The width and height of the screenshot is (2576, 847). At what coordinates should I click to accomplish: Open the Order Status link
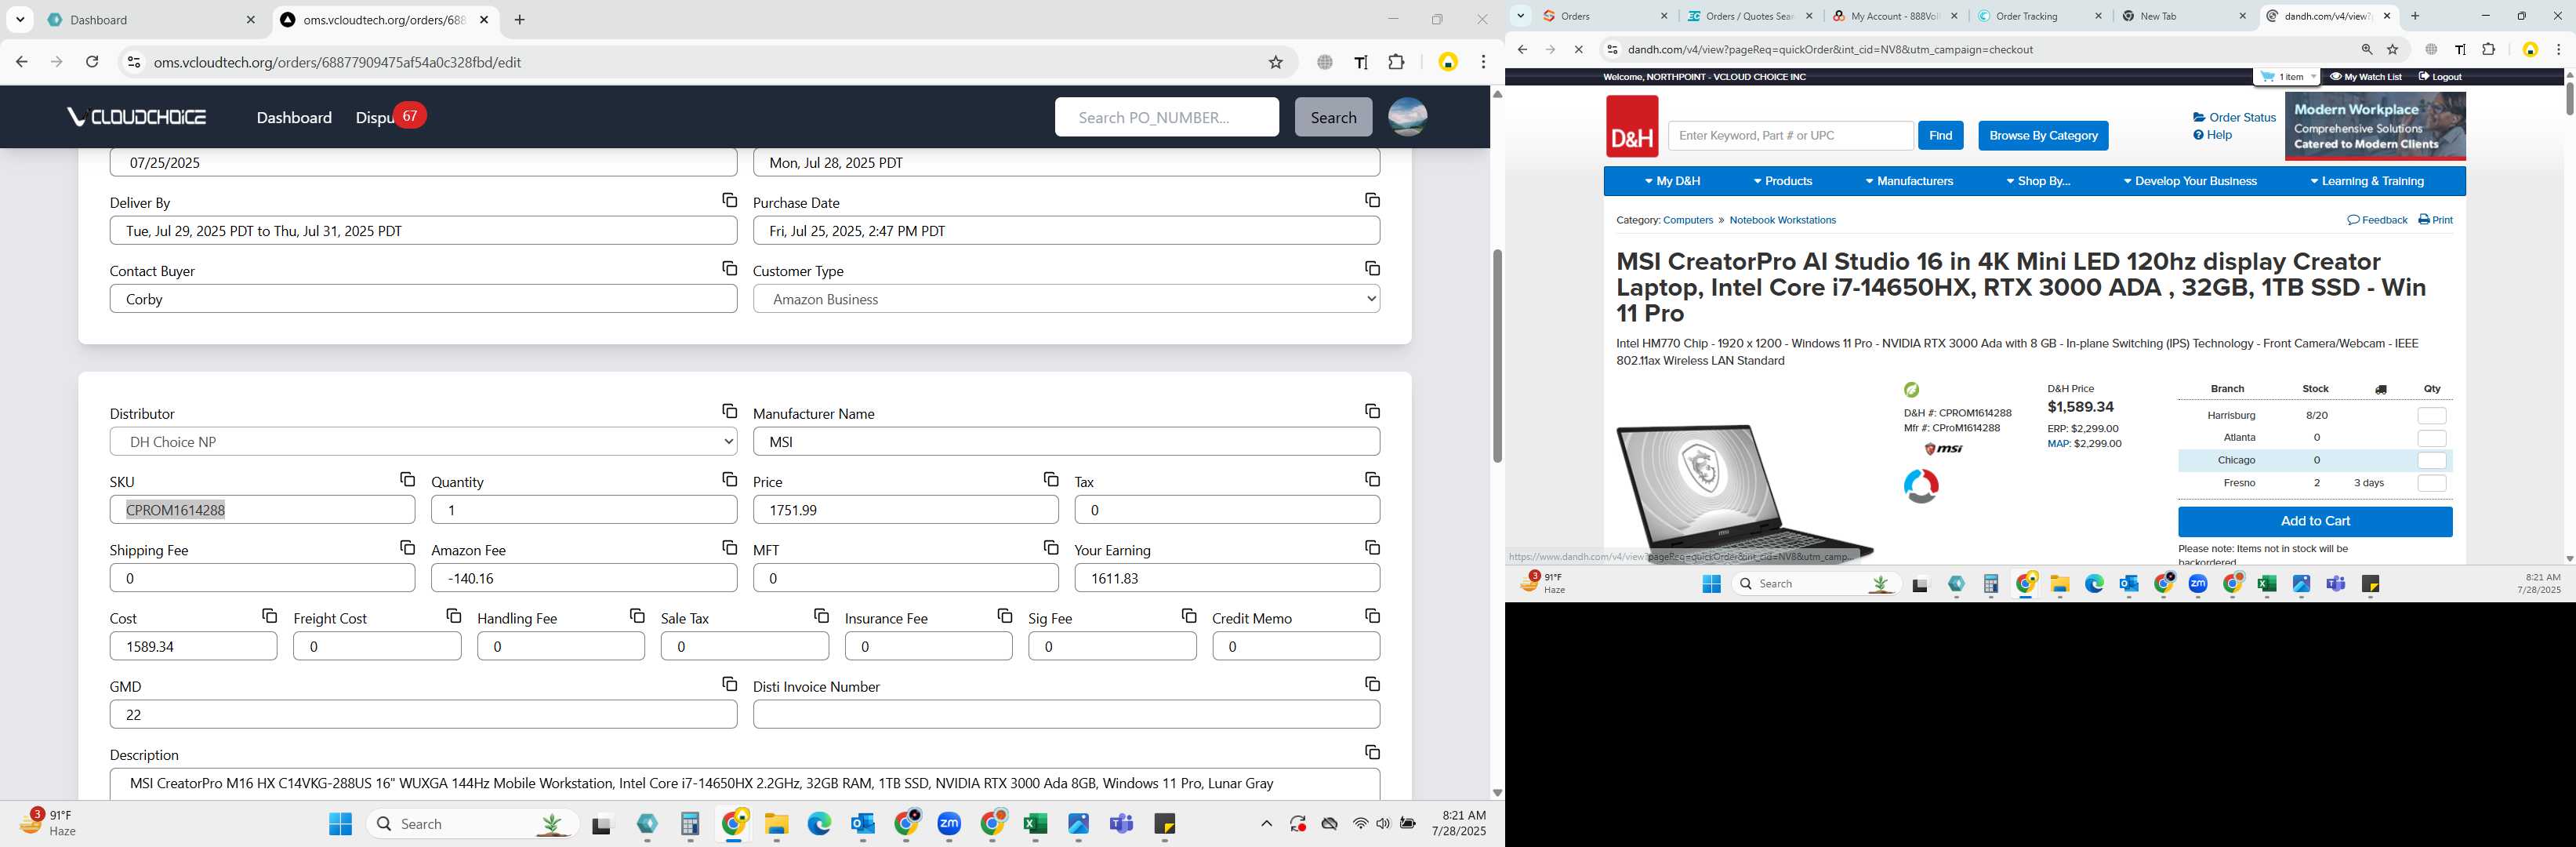[2234, 117]
